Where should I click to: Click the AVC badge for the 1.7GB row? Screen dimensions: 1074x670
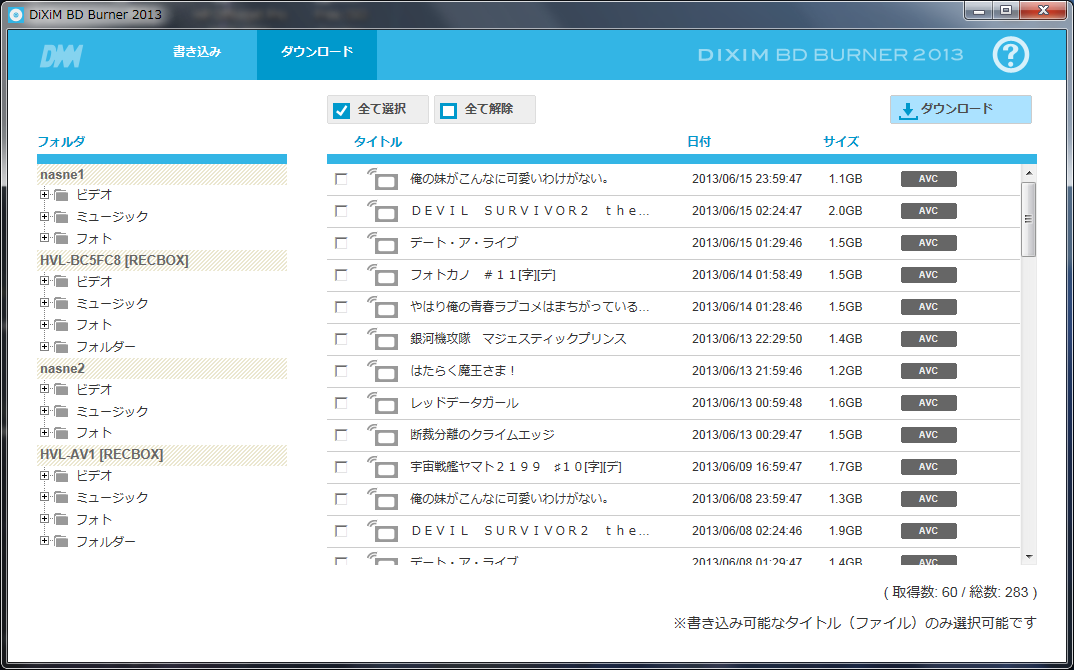[x=928, y=467]
